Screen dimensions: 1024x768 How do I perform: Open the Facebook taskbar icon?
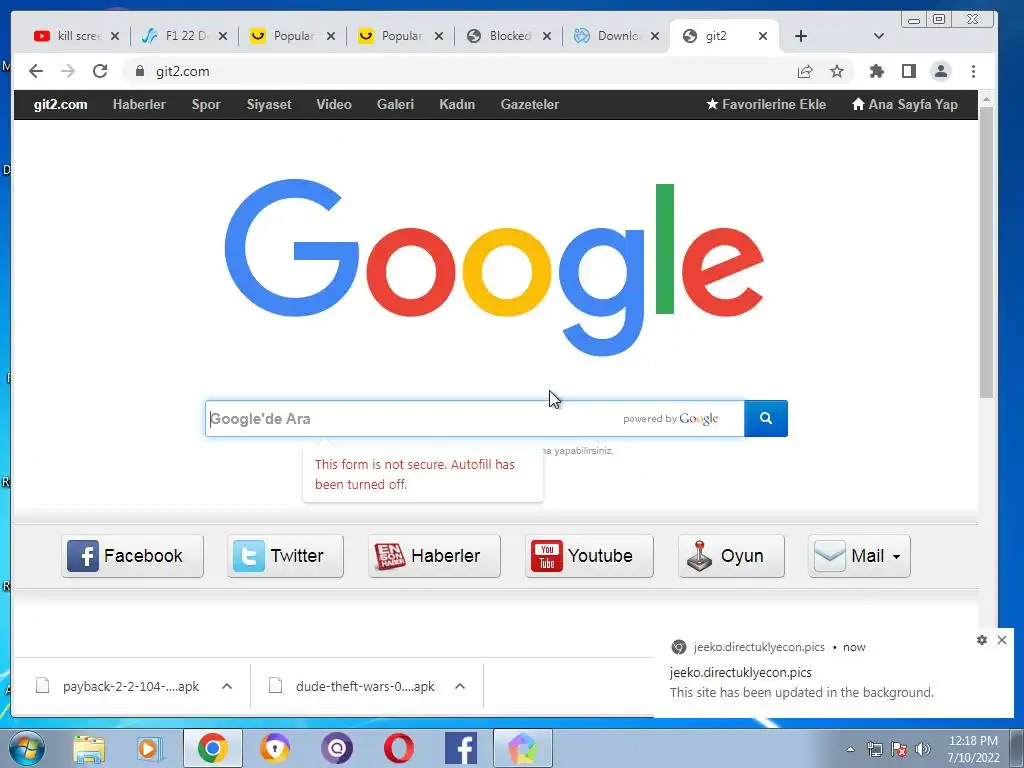coord(460,748)
